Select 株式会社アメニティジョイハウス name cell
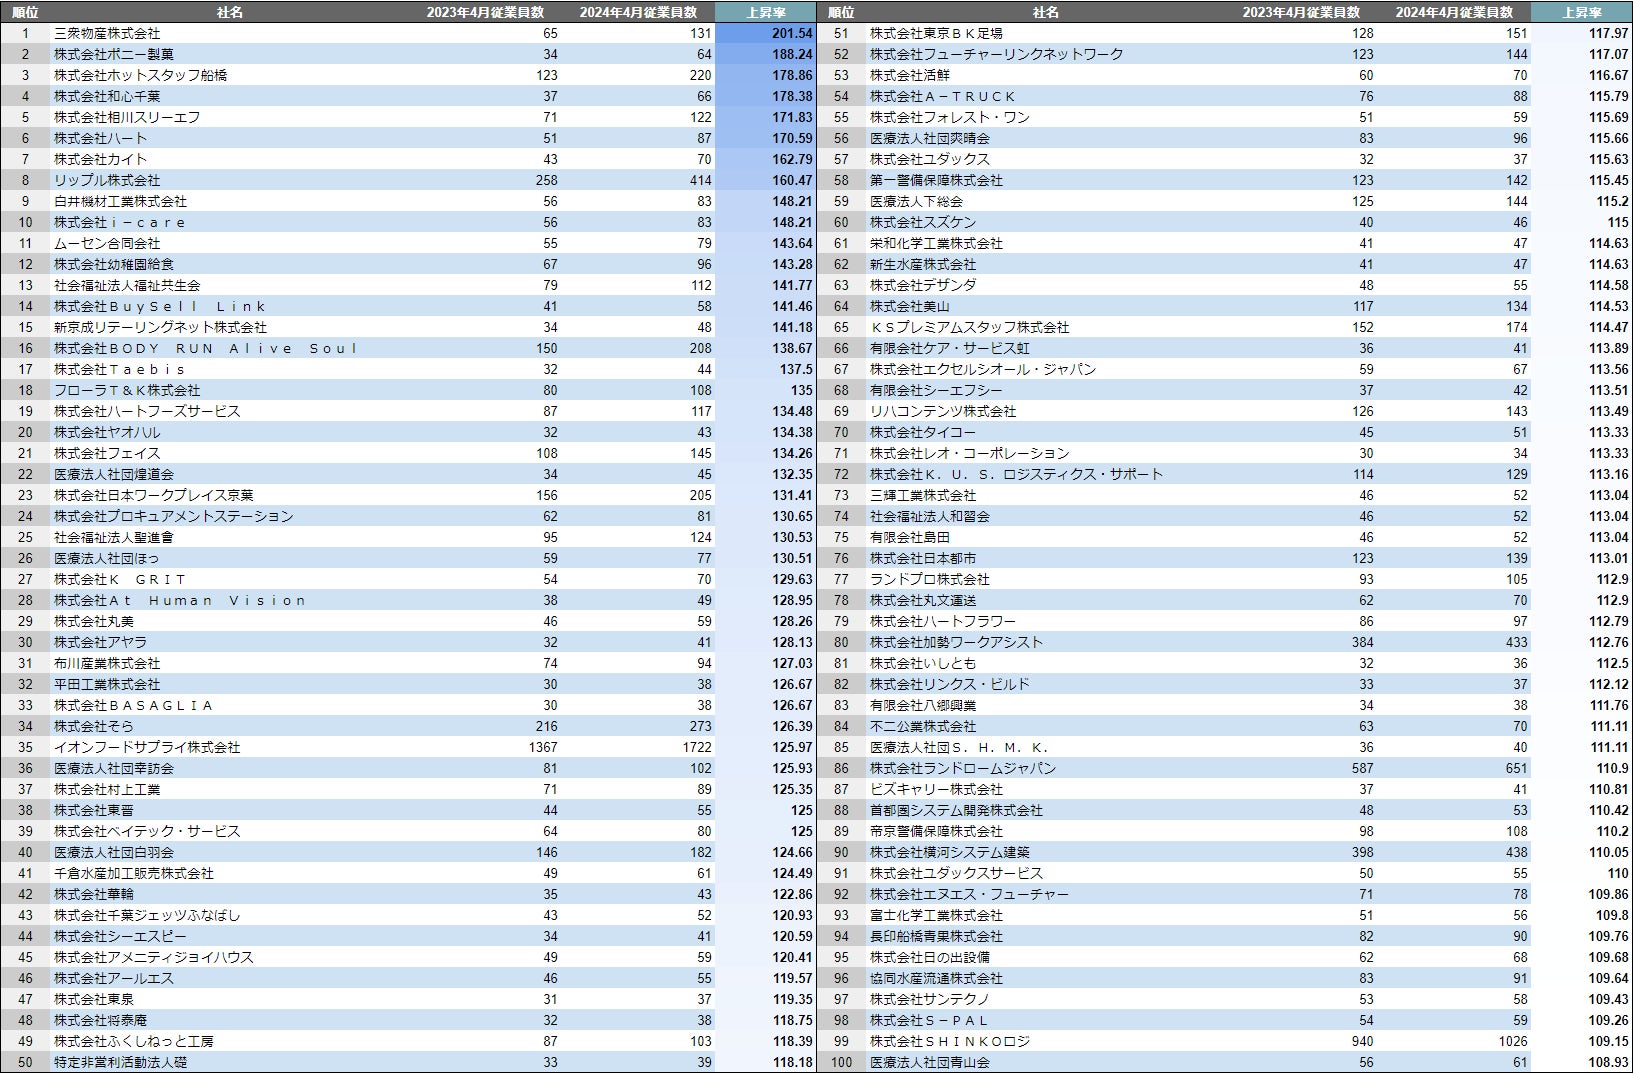Viewport: 1634px width, 1074px height. (x=230, y=957)
